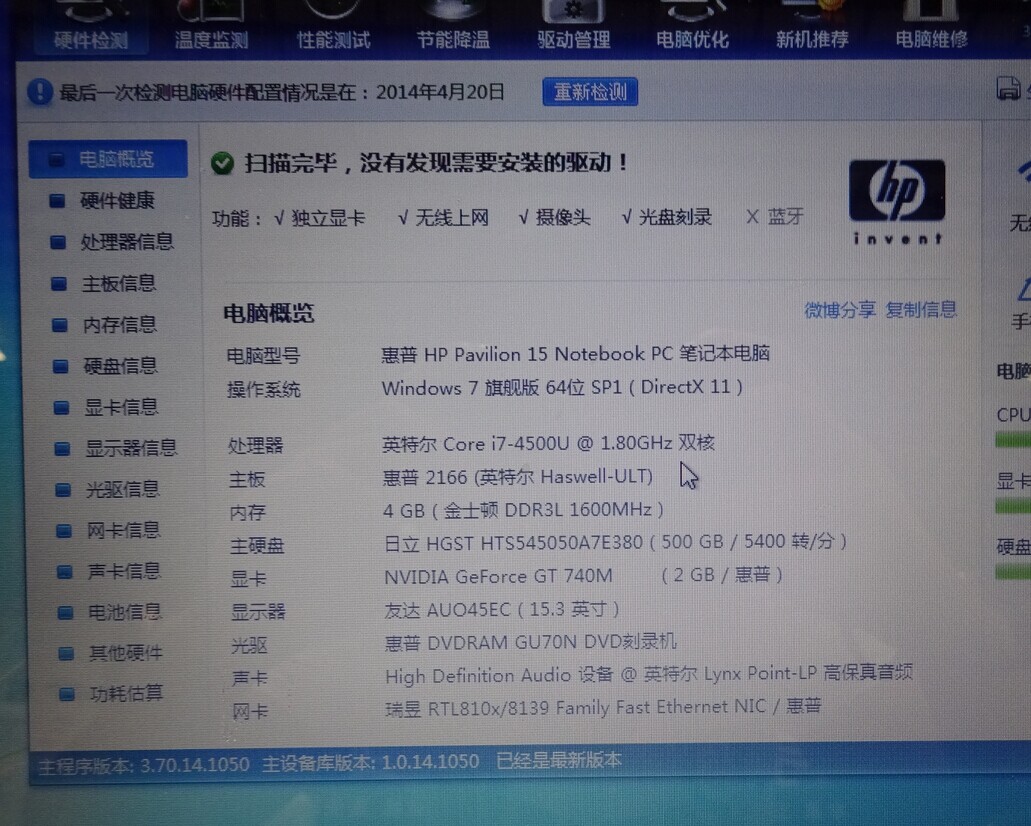Open 硬件健康 hardware health section

click(x=116, y=201)
